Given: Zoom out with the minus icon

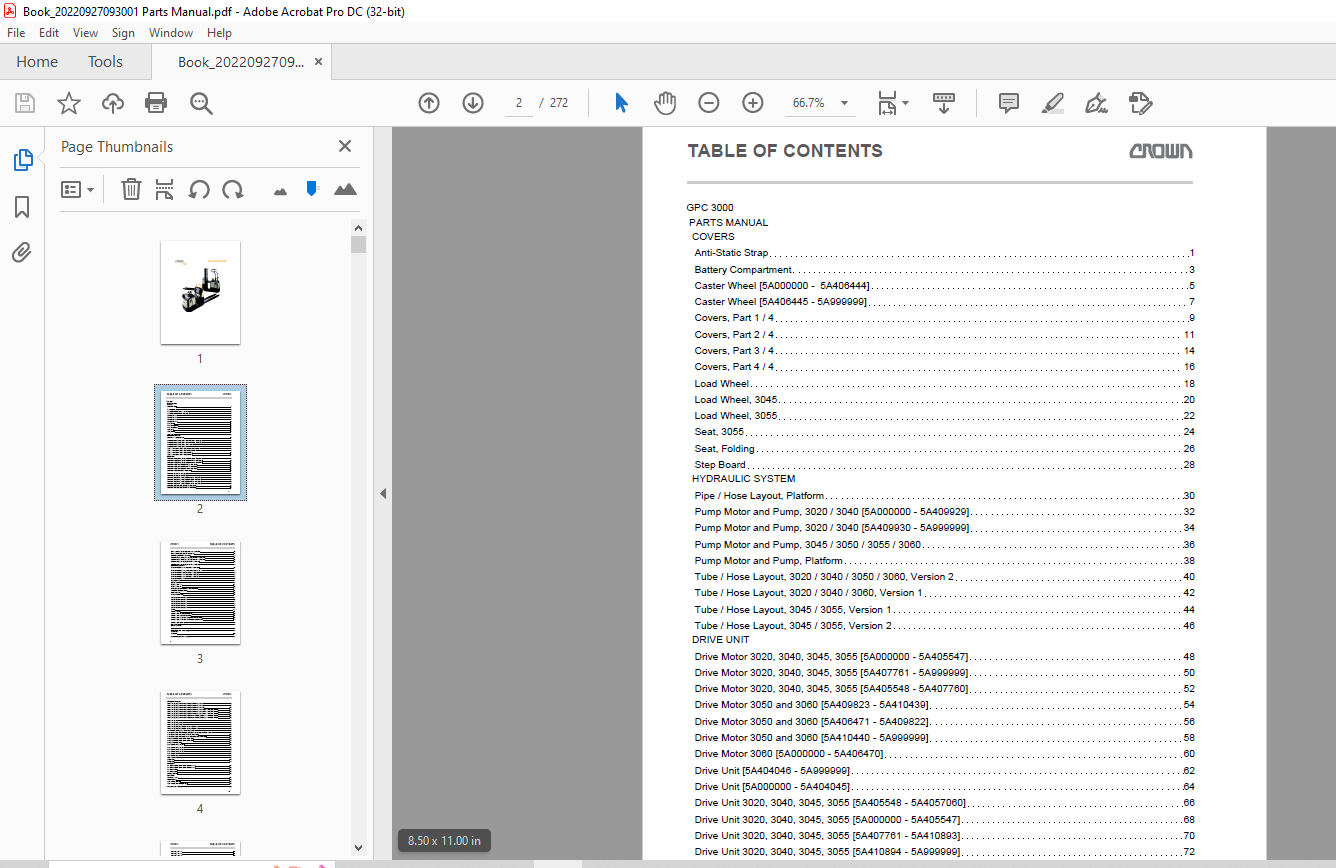Looking at the screenshot, I should pyautogui.click(x=708, y=103).
